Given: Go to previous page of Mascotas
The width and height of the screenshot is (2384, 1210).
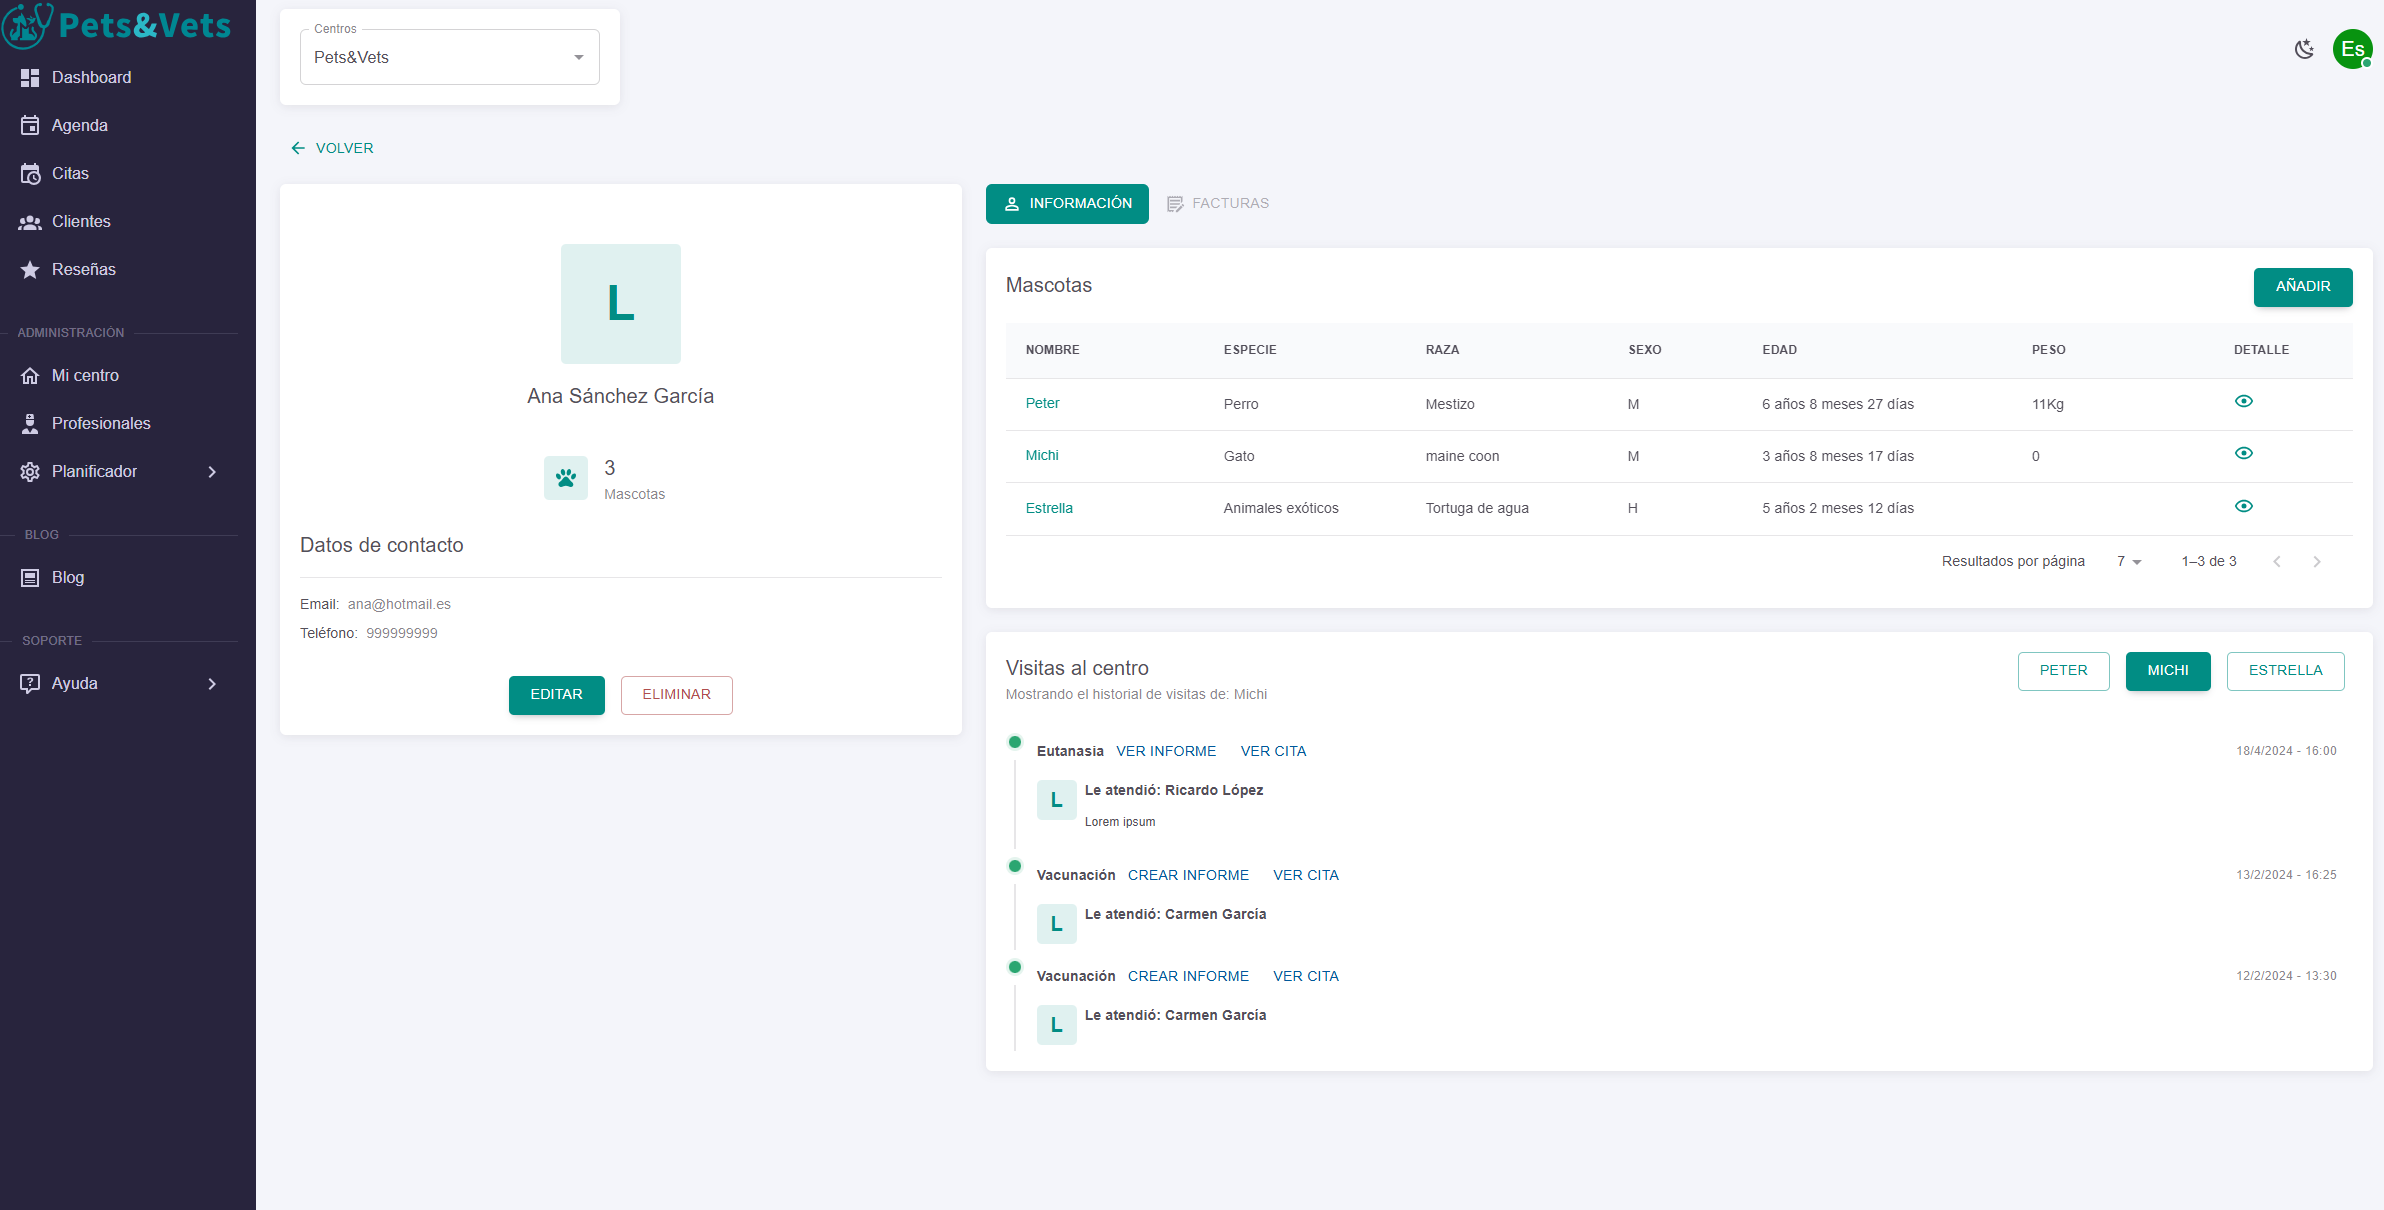Looking at the screenshot, I should pyautogui.click(x=2277, y=561).
